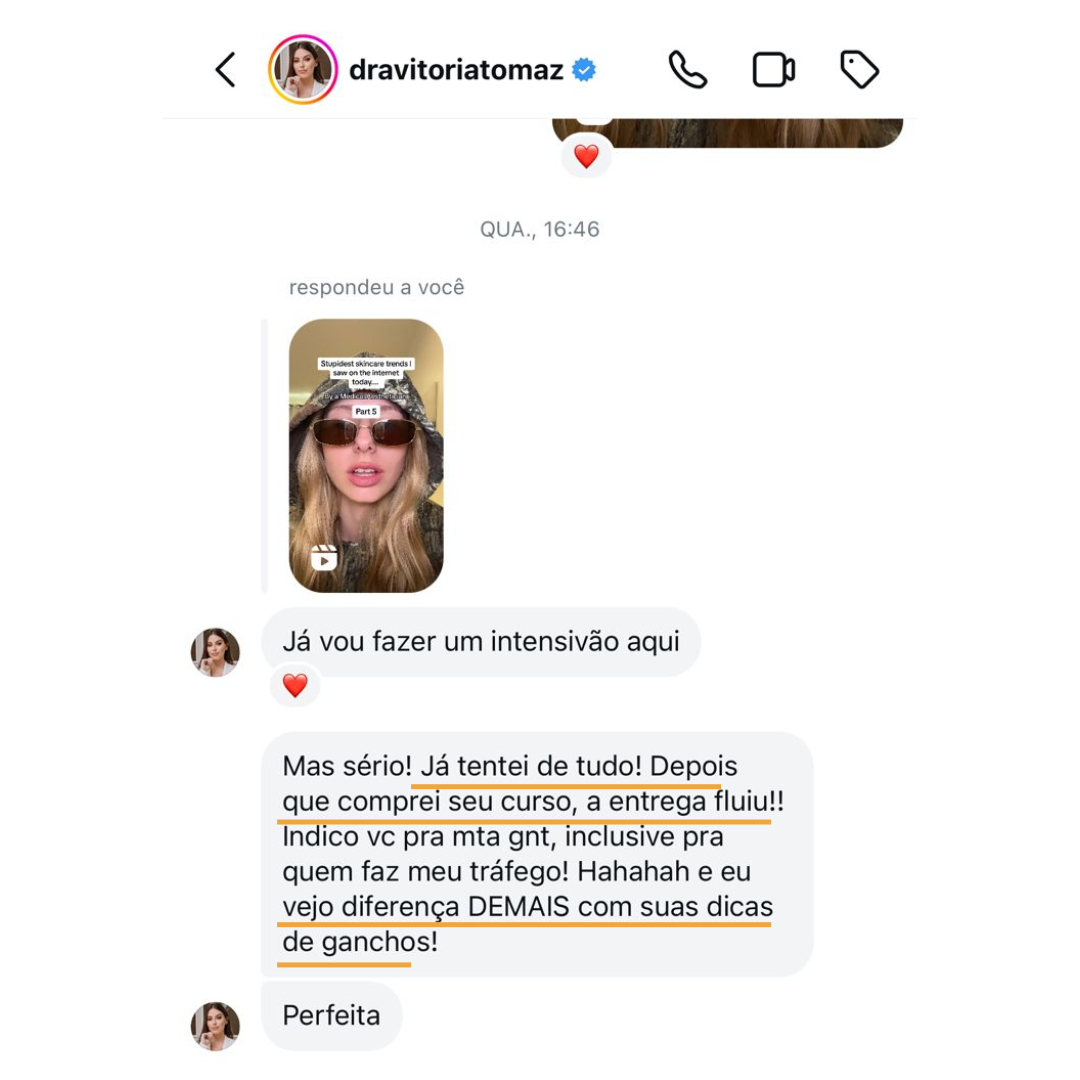Play the replied reel thumbnail
1080x1080 pixels.
tap(366, 455)
